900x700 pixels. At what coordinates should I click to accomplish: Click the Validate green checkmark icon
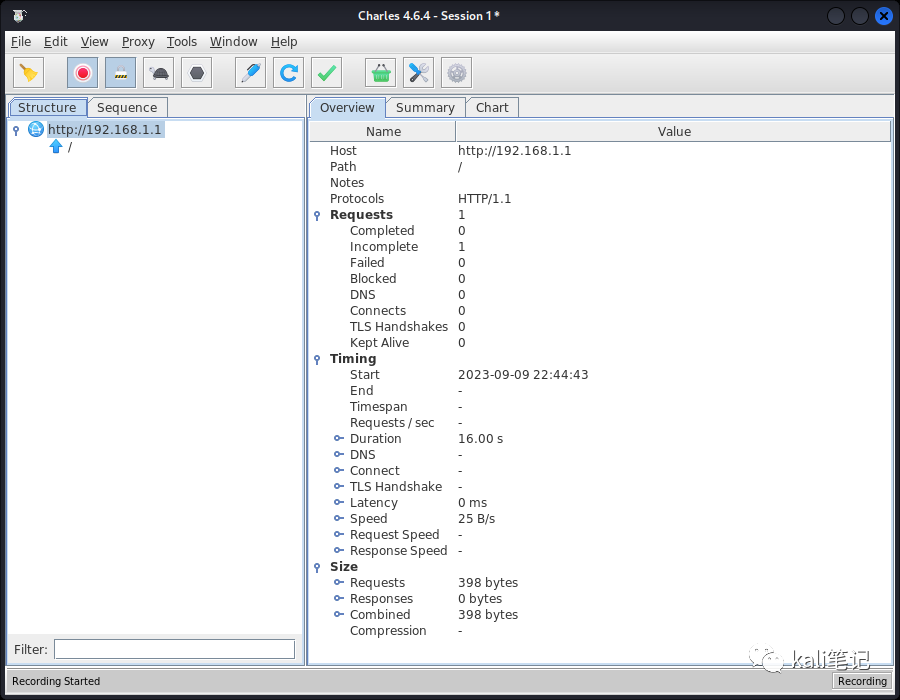point(327,73)
